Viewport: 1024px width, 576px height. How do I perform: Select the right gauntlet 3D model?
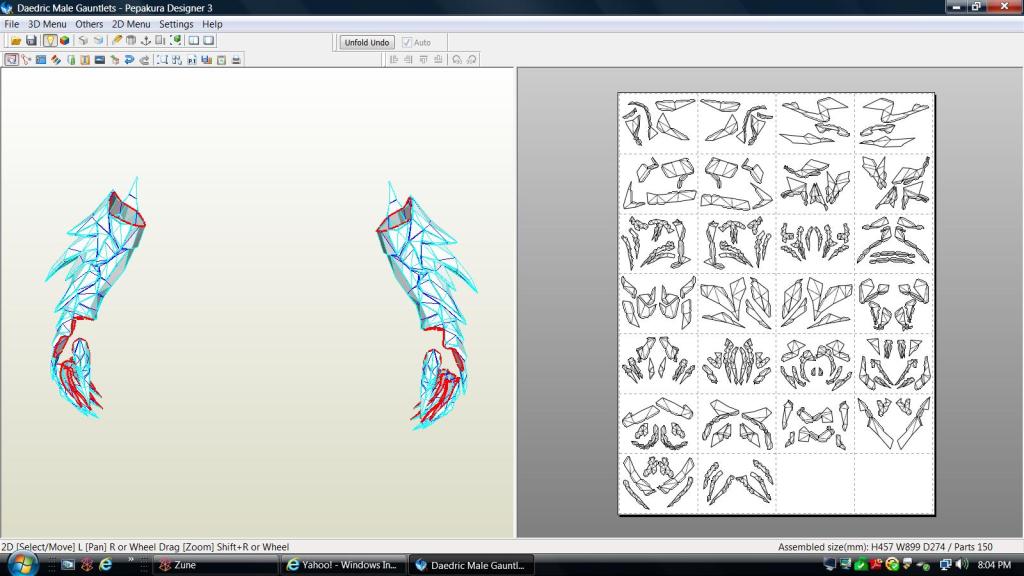[428, 305]
